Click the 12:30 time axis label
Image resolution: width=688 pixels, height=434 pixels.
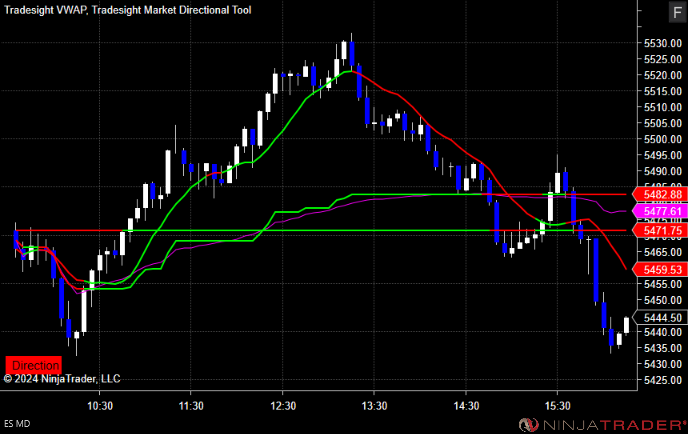click(x=283, y=406)
